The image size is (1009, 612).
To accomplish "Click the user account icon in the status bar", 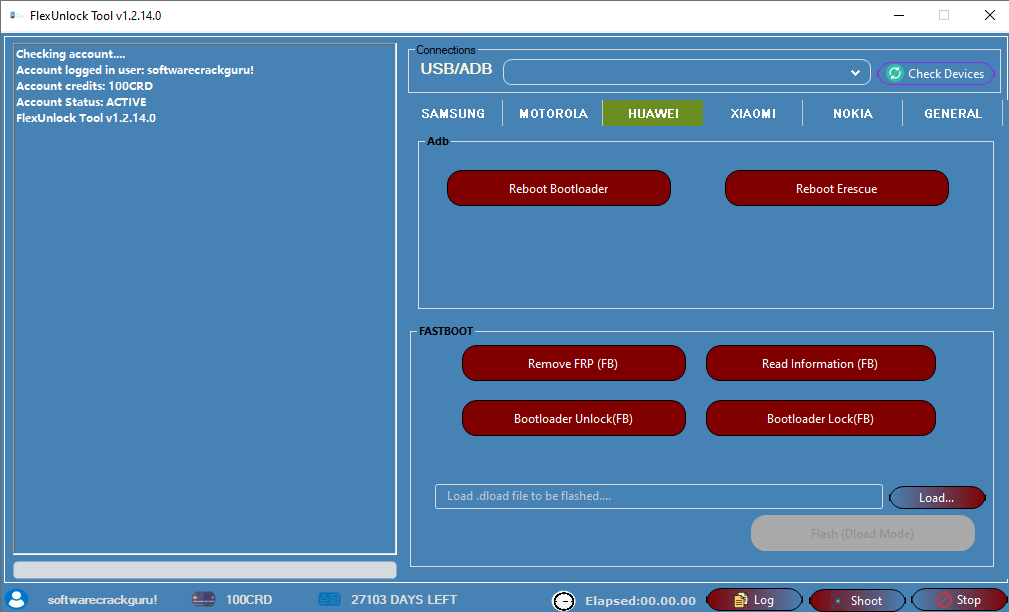I will (16, 599).
